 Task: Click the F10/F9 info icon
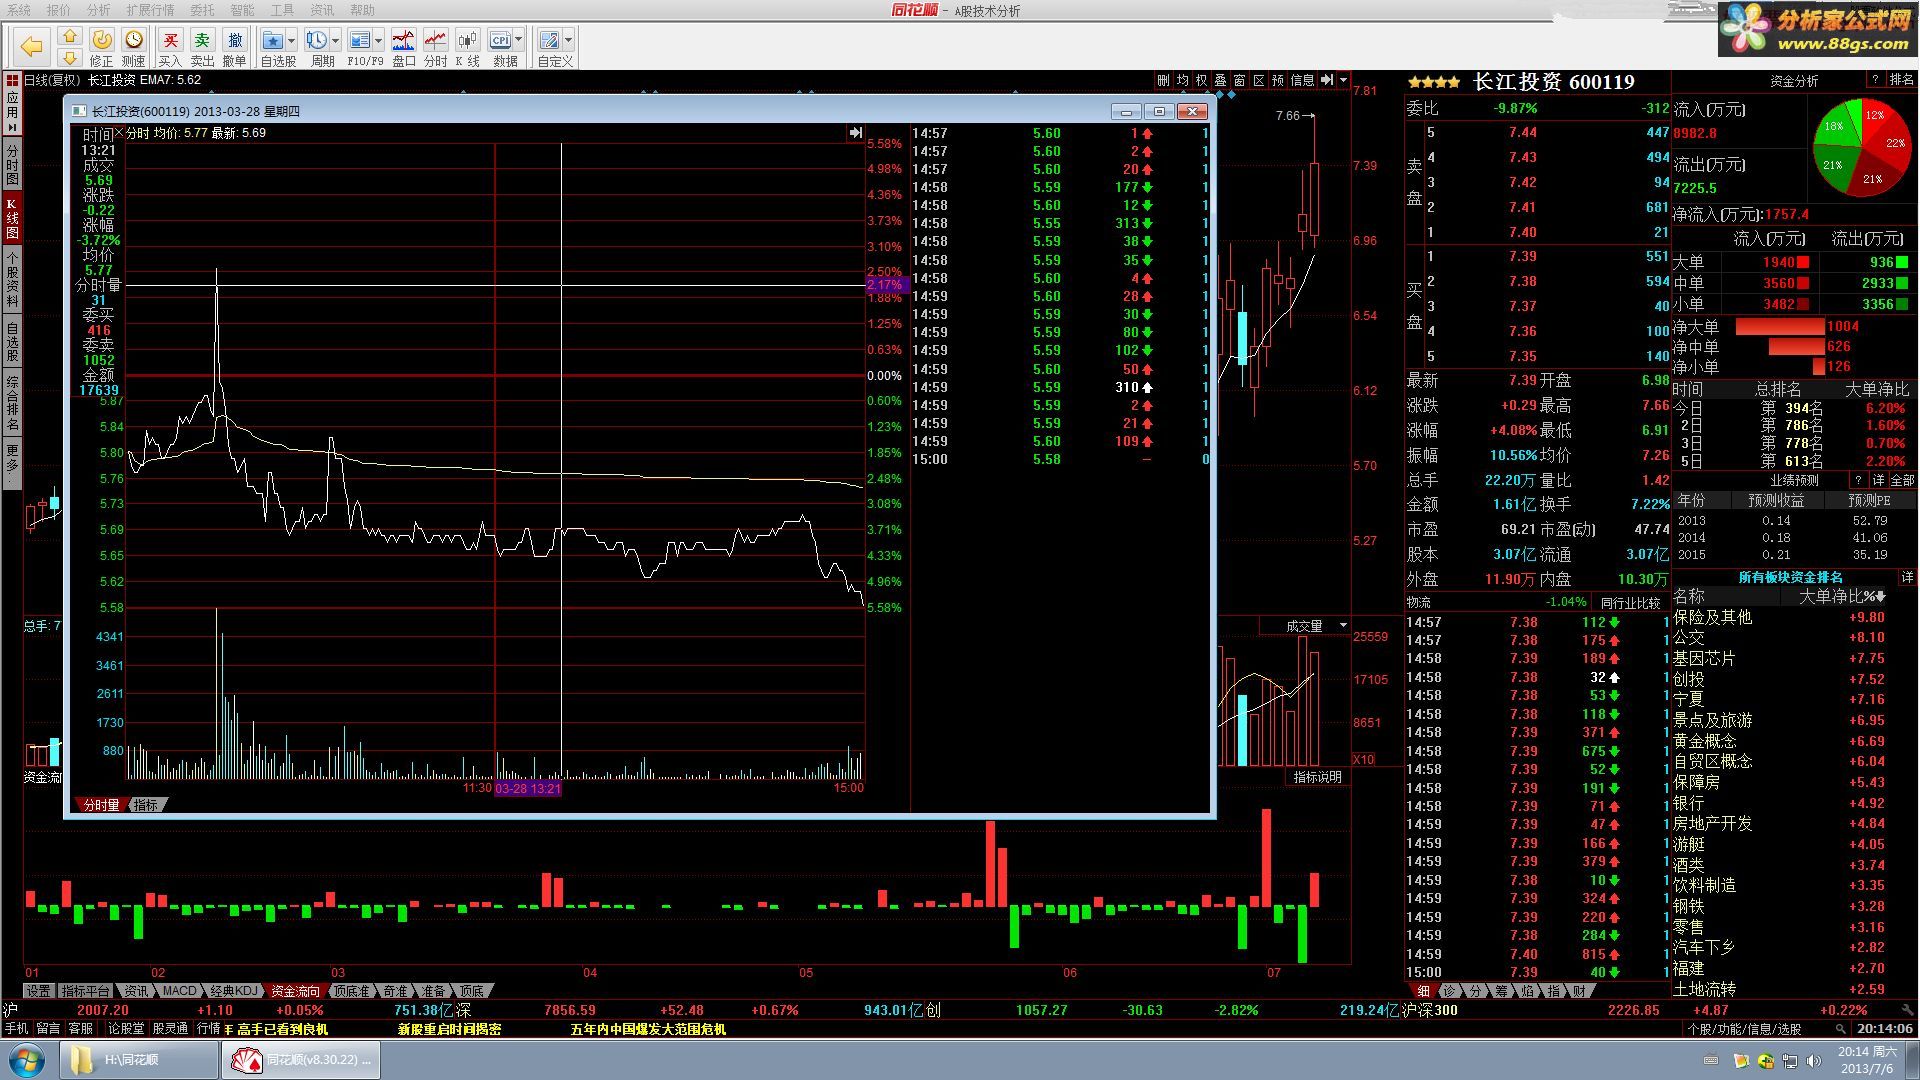pyautogui.click(x=359, y=40)
